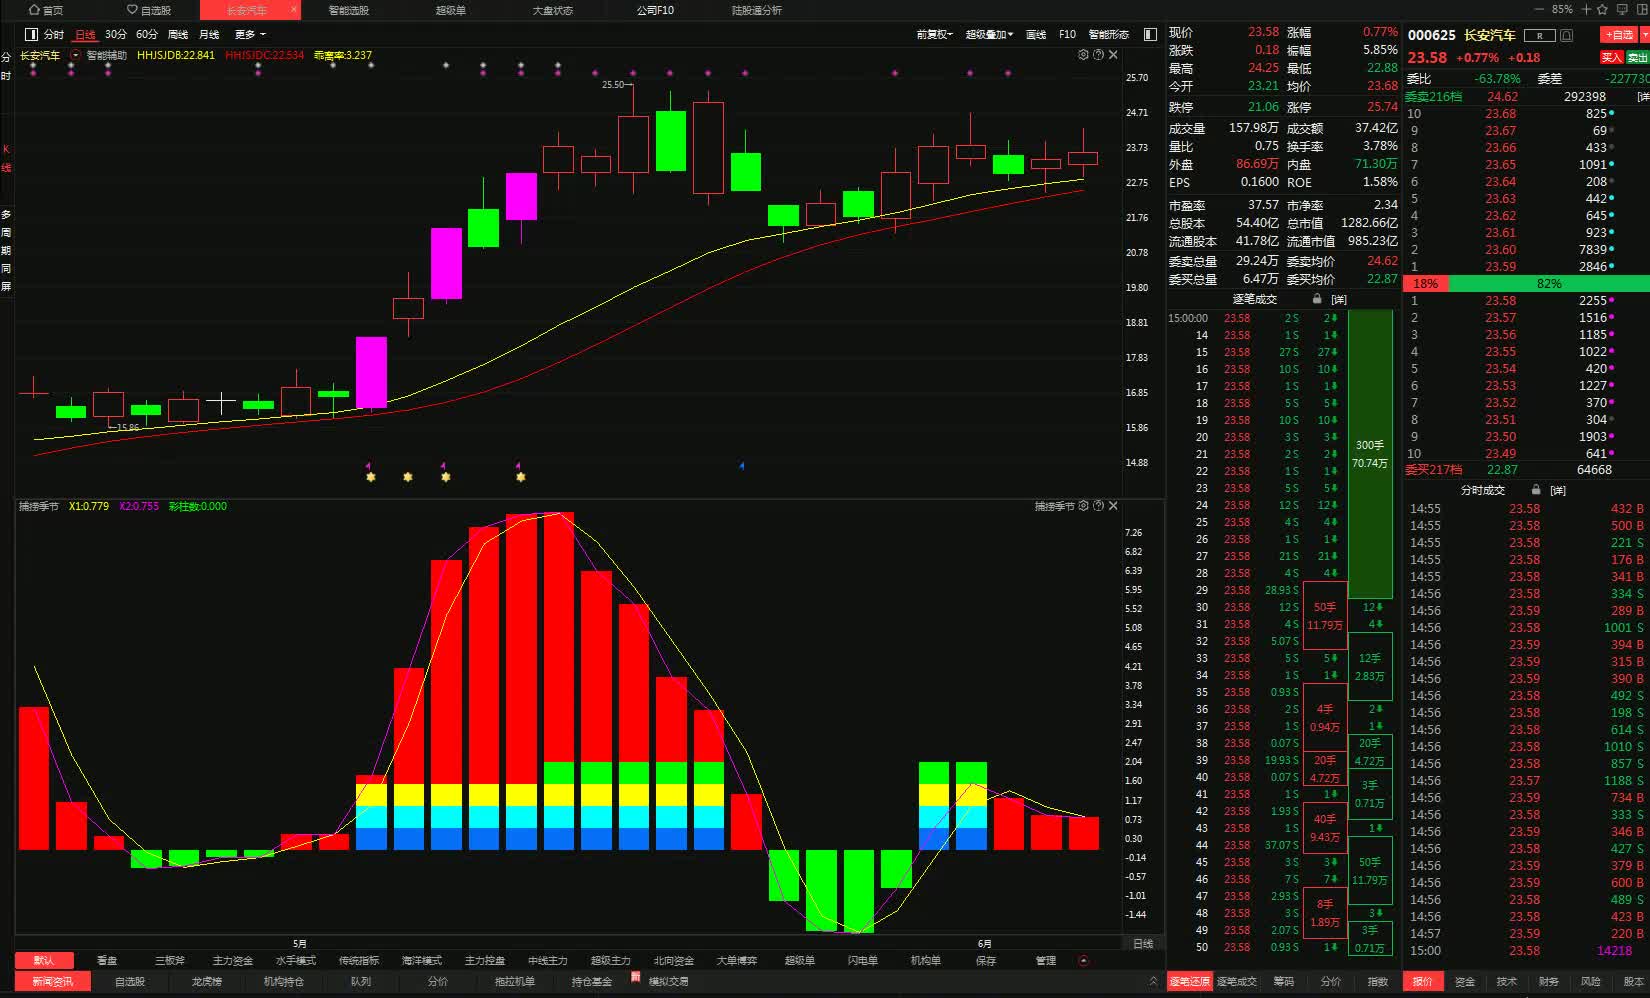Viewport: 1650px width, 998px height.
Task: Open main chart indicator help icon
Action: pos(1098,55)
